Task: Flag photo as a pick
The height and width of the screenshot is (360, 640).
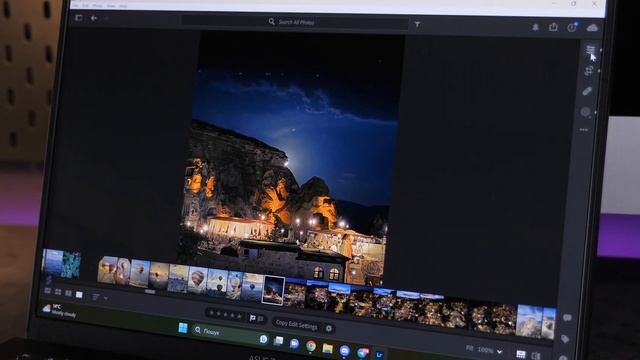Action: 253,318
